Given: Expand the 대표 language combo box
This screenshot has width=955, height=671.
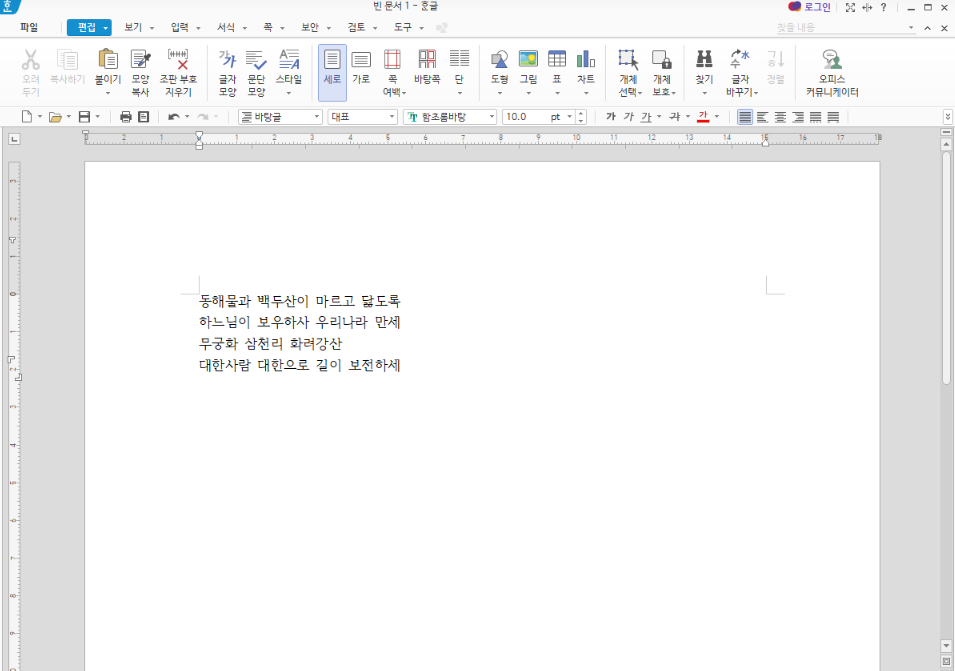Looking at the screenshot, I should (392, 117).
